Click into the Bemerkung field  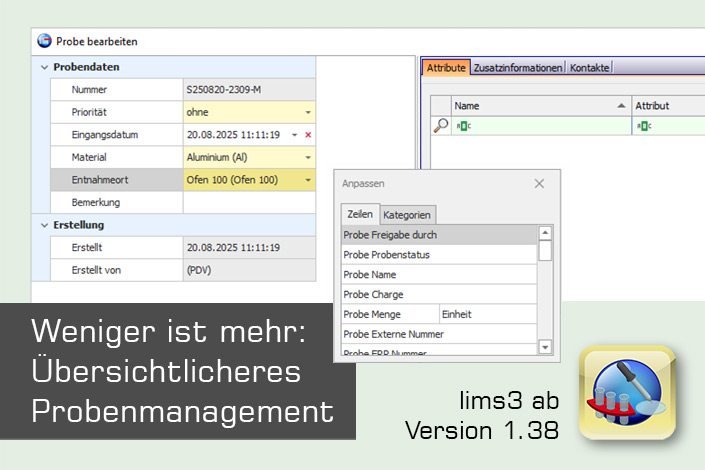pyautogui.click(x=248, y=202)
